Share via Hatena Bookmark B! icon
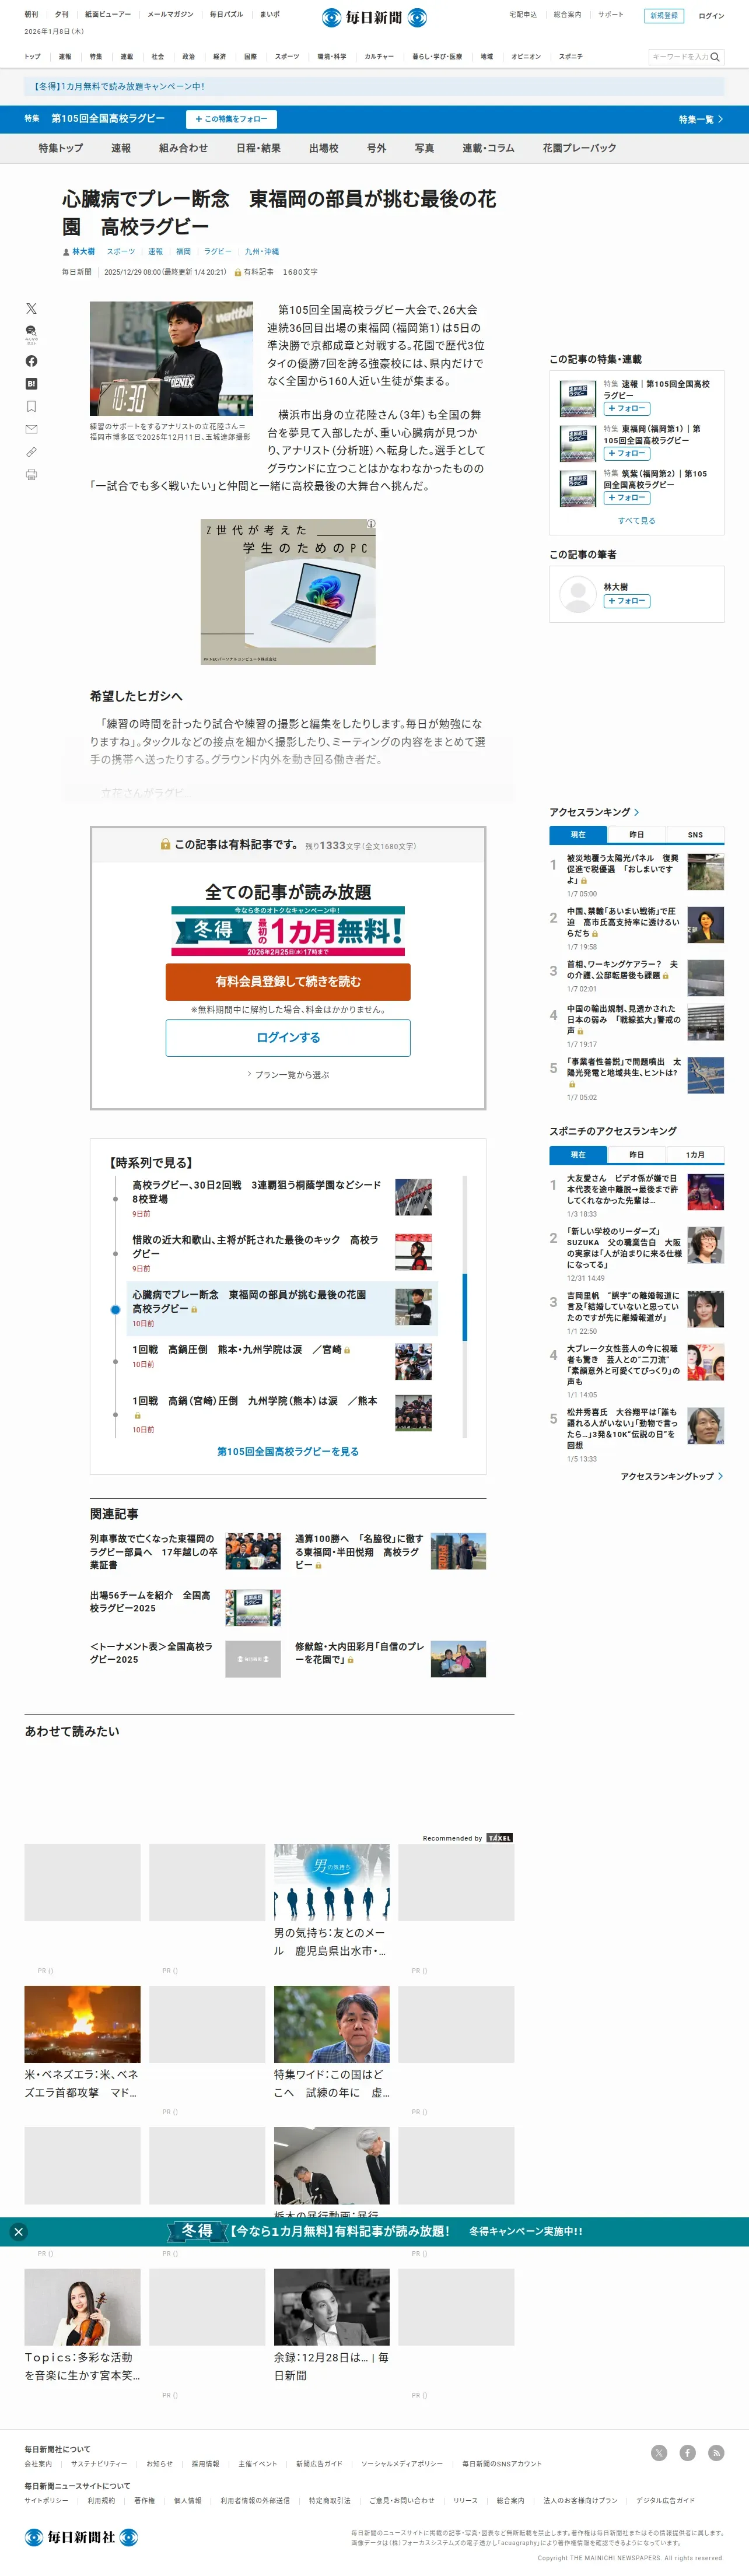The image size is (749, 2576). pos(31,384)
